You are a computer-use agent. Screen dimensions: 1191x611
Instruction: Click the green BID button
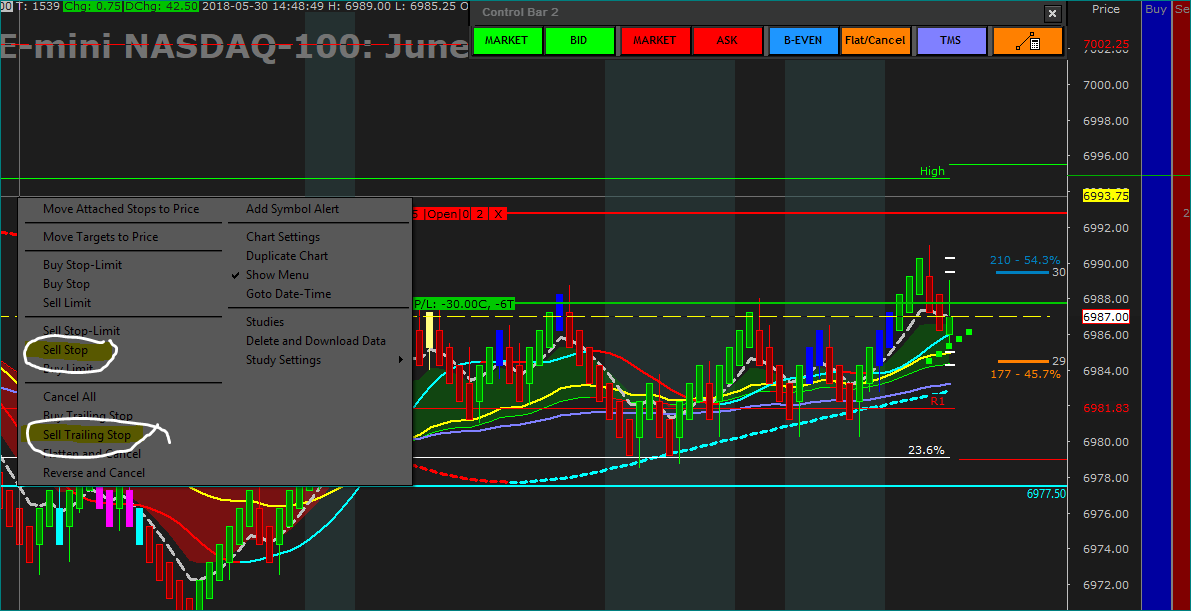(579, 40)
